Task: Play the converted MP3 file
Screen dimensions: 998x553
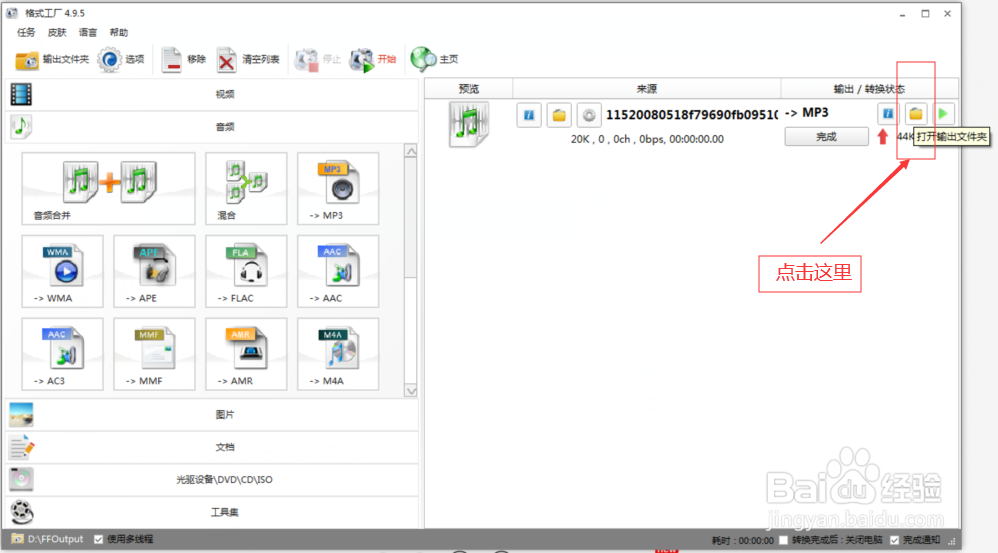Action: click(x=944, y=114)
